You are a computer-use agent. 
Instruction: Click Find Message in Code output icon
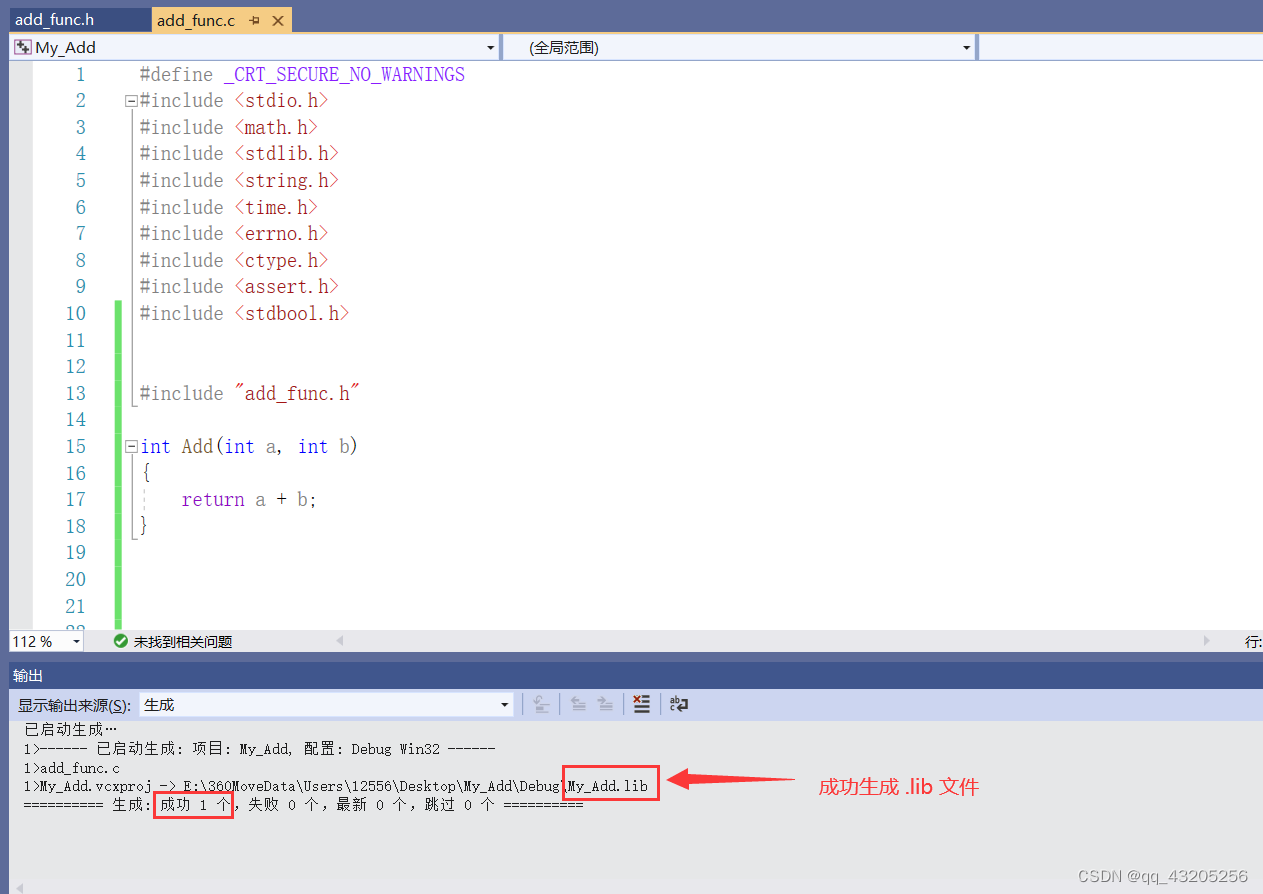[x=541, y=704]
